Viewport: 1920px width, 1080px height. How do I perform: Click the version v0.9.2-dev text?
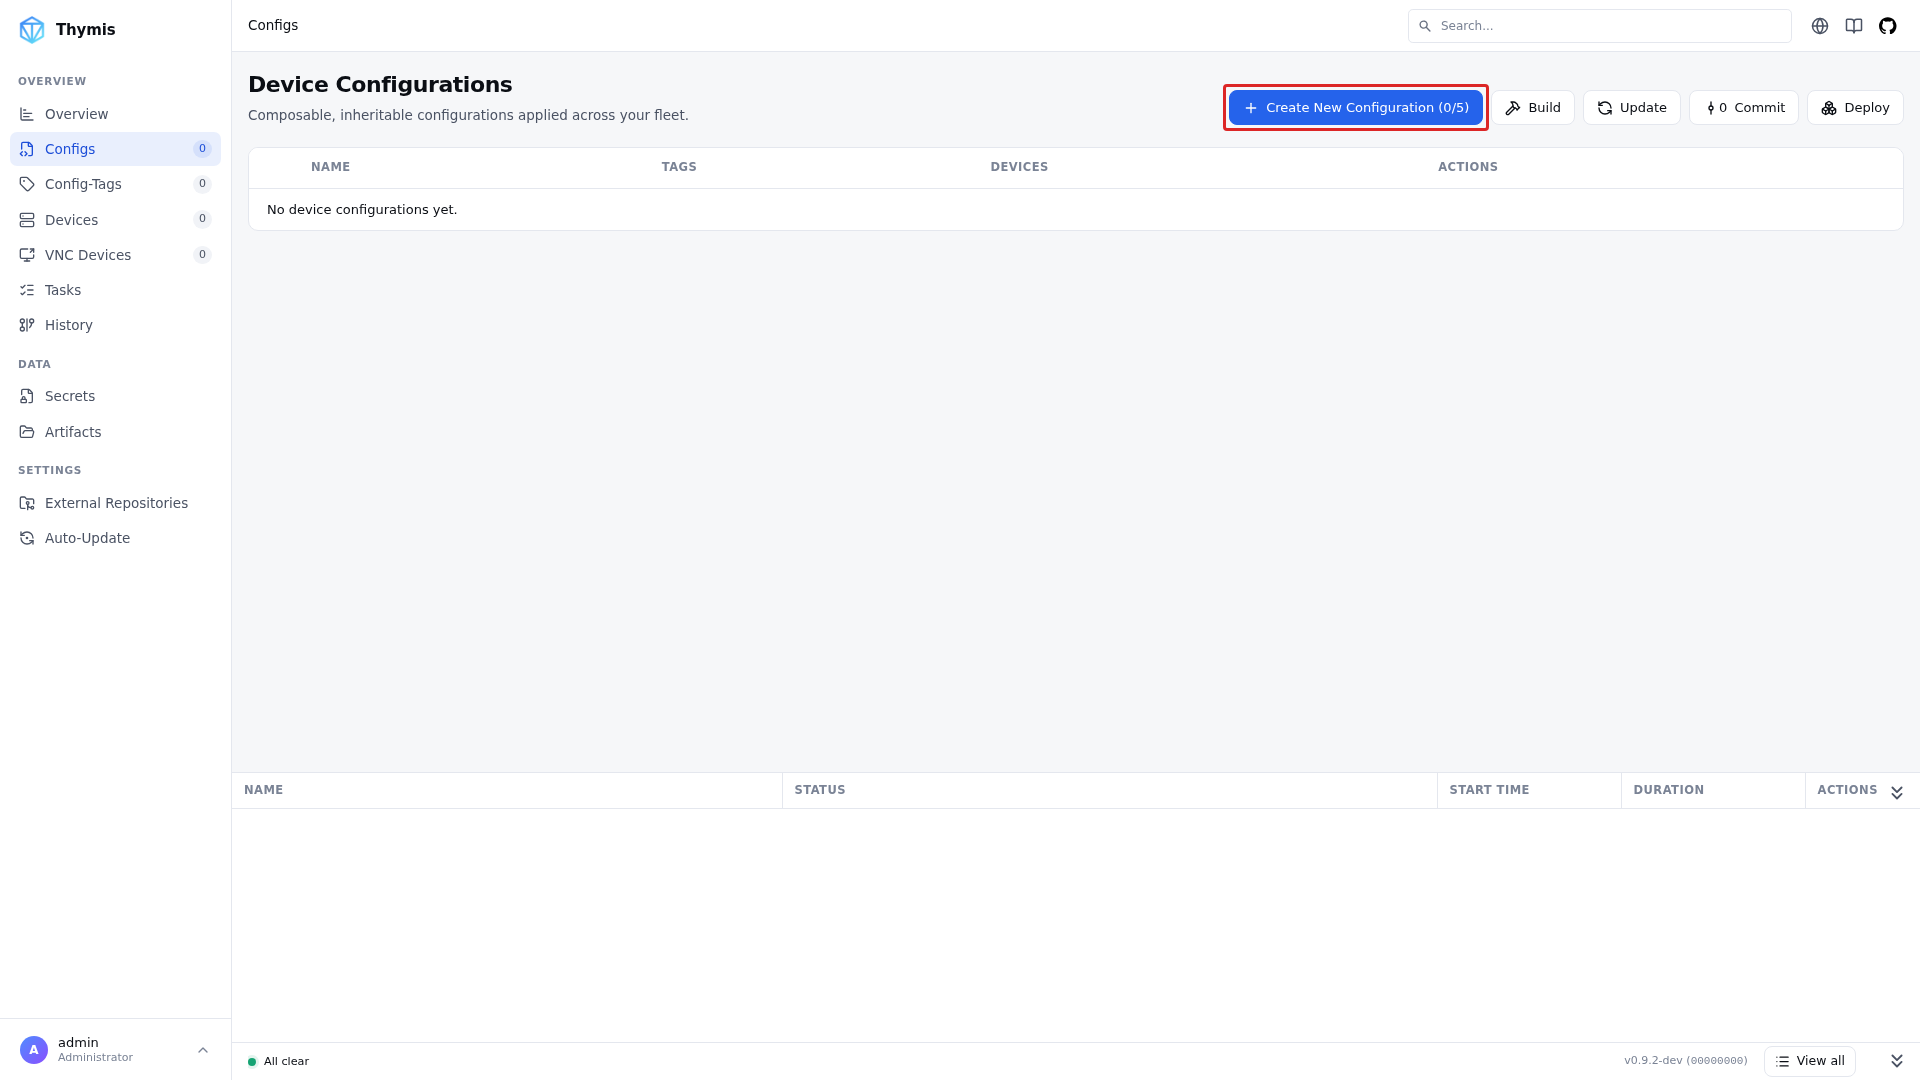pyautogui.click(x=1685, y=1061)
